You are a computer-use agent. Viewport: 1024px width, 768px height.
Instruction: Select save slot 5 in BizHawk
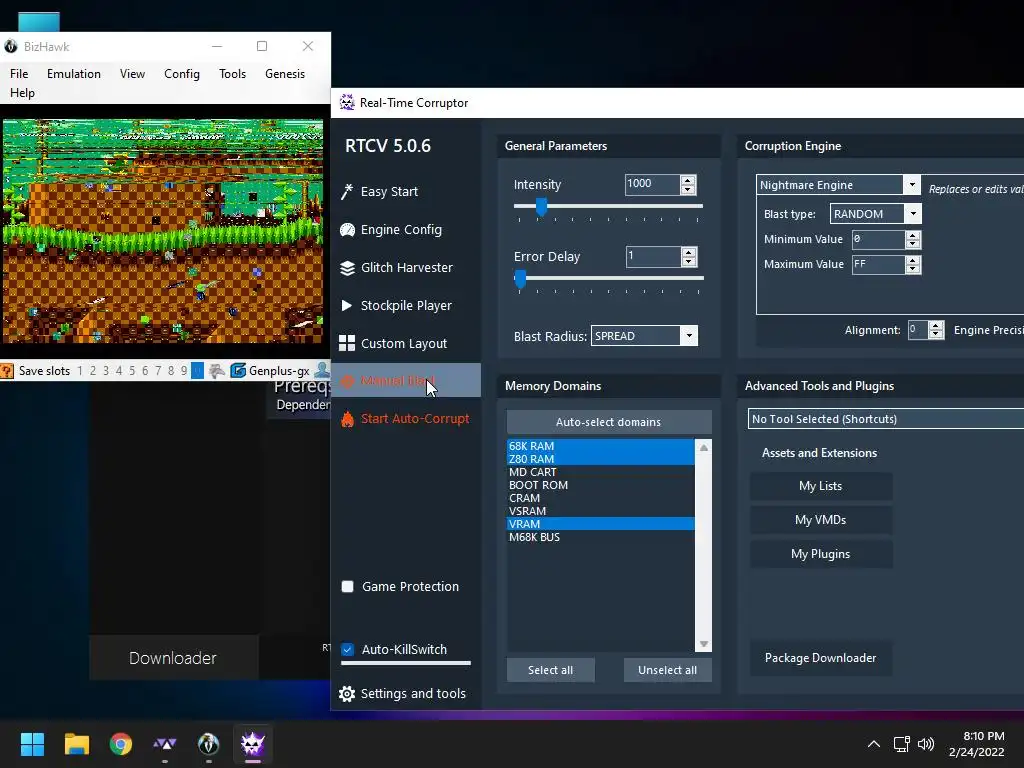tap(132, 371)
